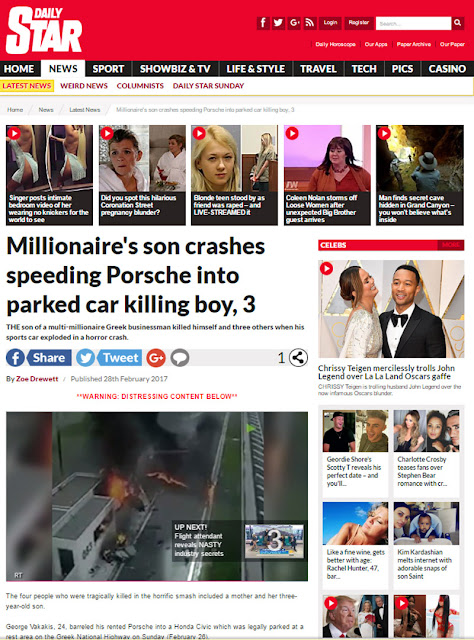Play the Chrissy Teigen celebs video

tap(326, 269)
